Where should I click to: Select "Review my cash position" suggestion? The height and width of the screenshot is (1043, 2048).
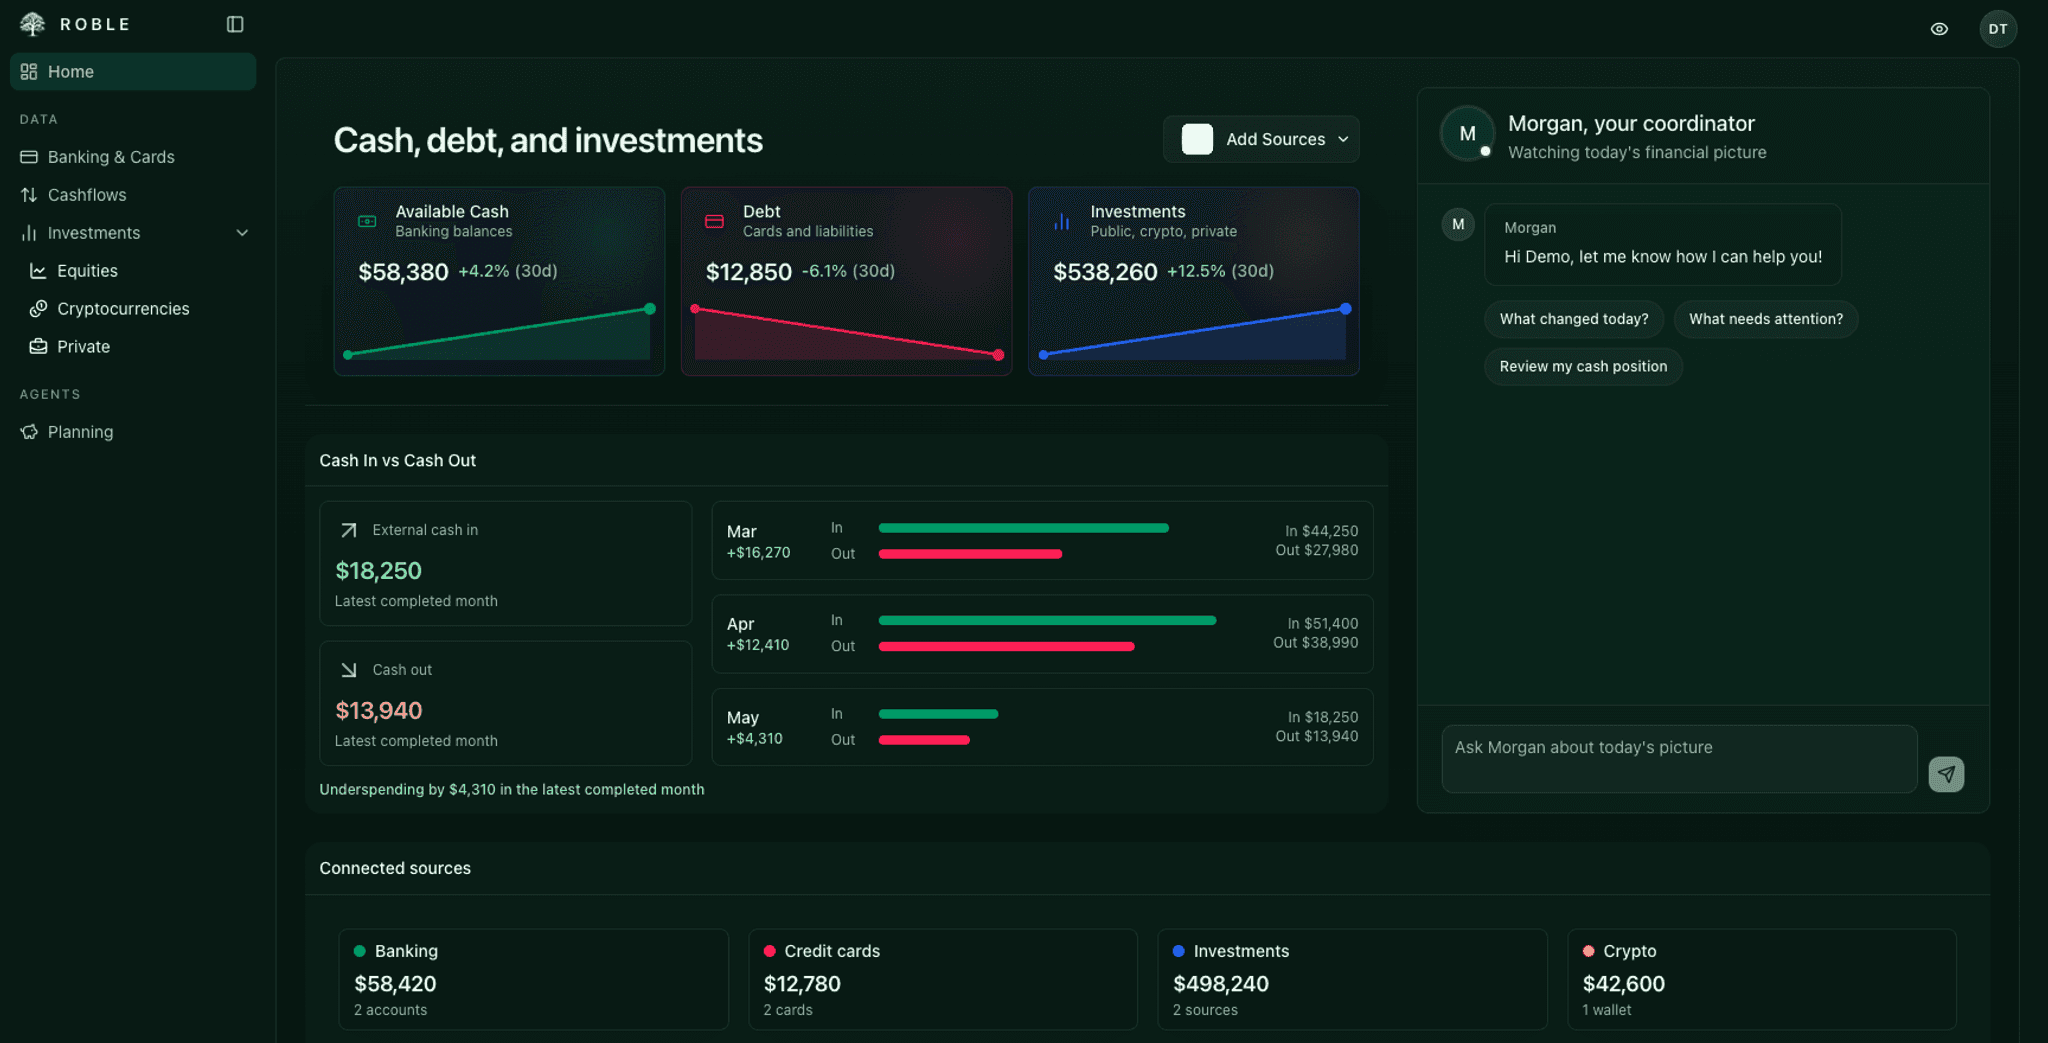(1583, 366)
